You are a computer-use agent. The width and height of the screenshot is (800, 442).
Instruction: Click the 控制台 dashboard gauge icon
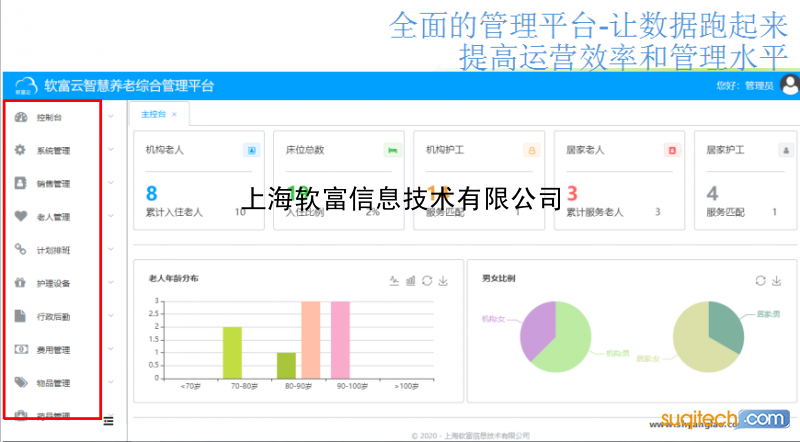click(21, 117)
